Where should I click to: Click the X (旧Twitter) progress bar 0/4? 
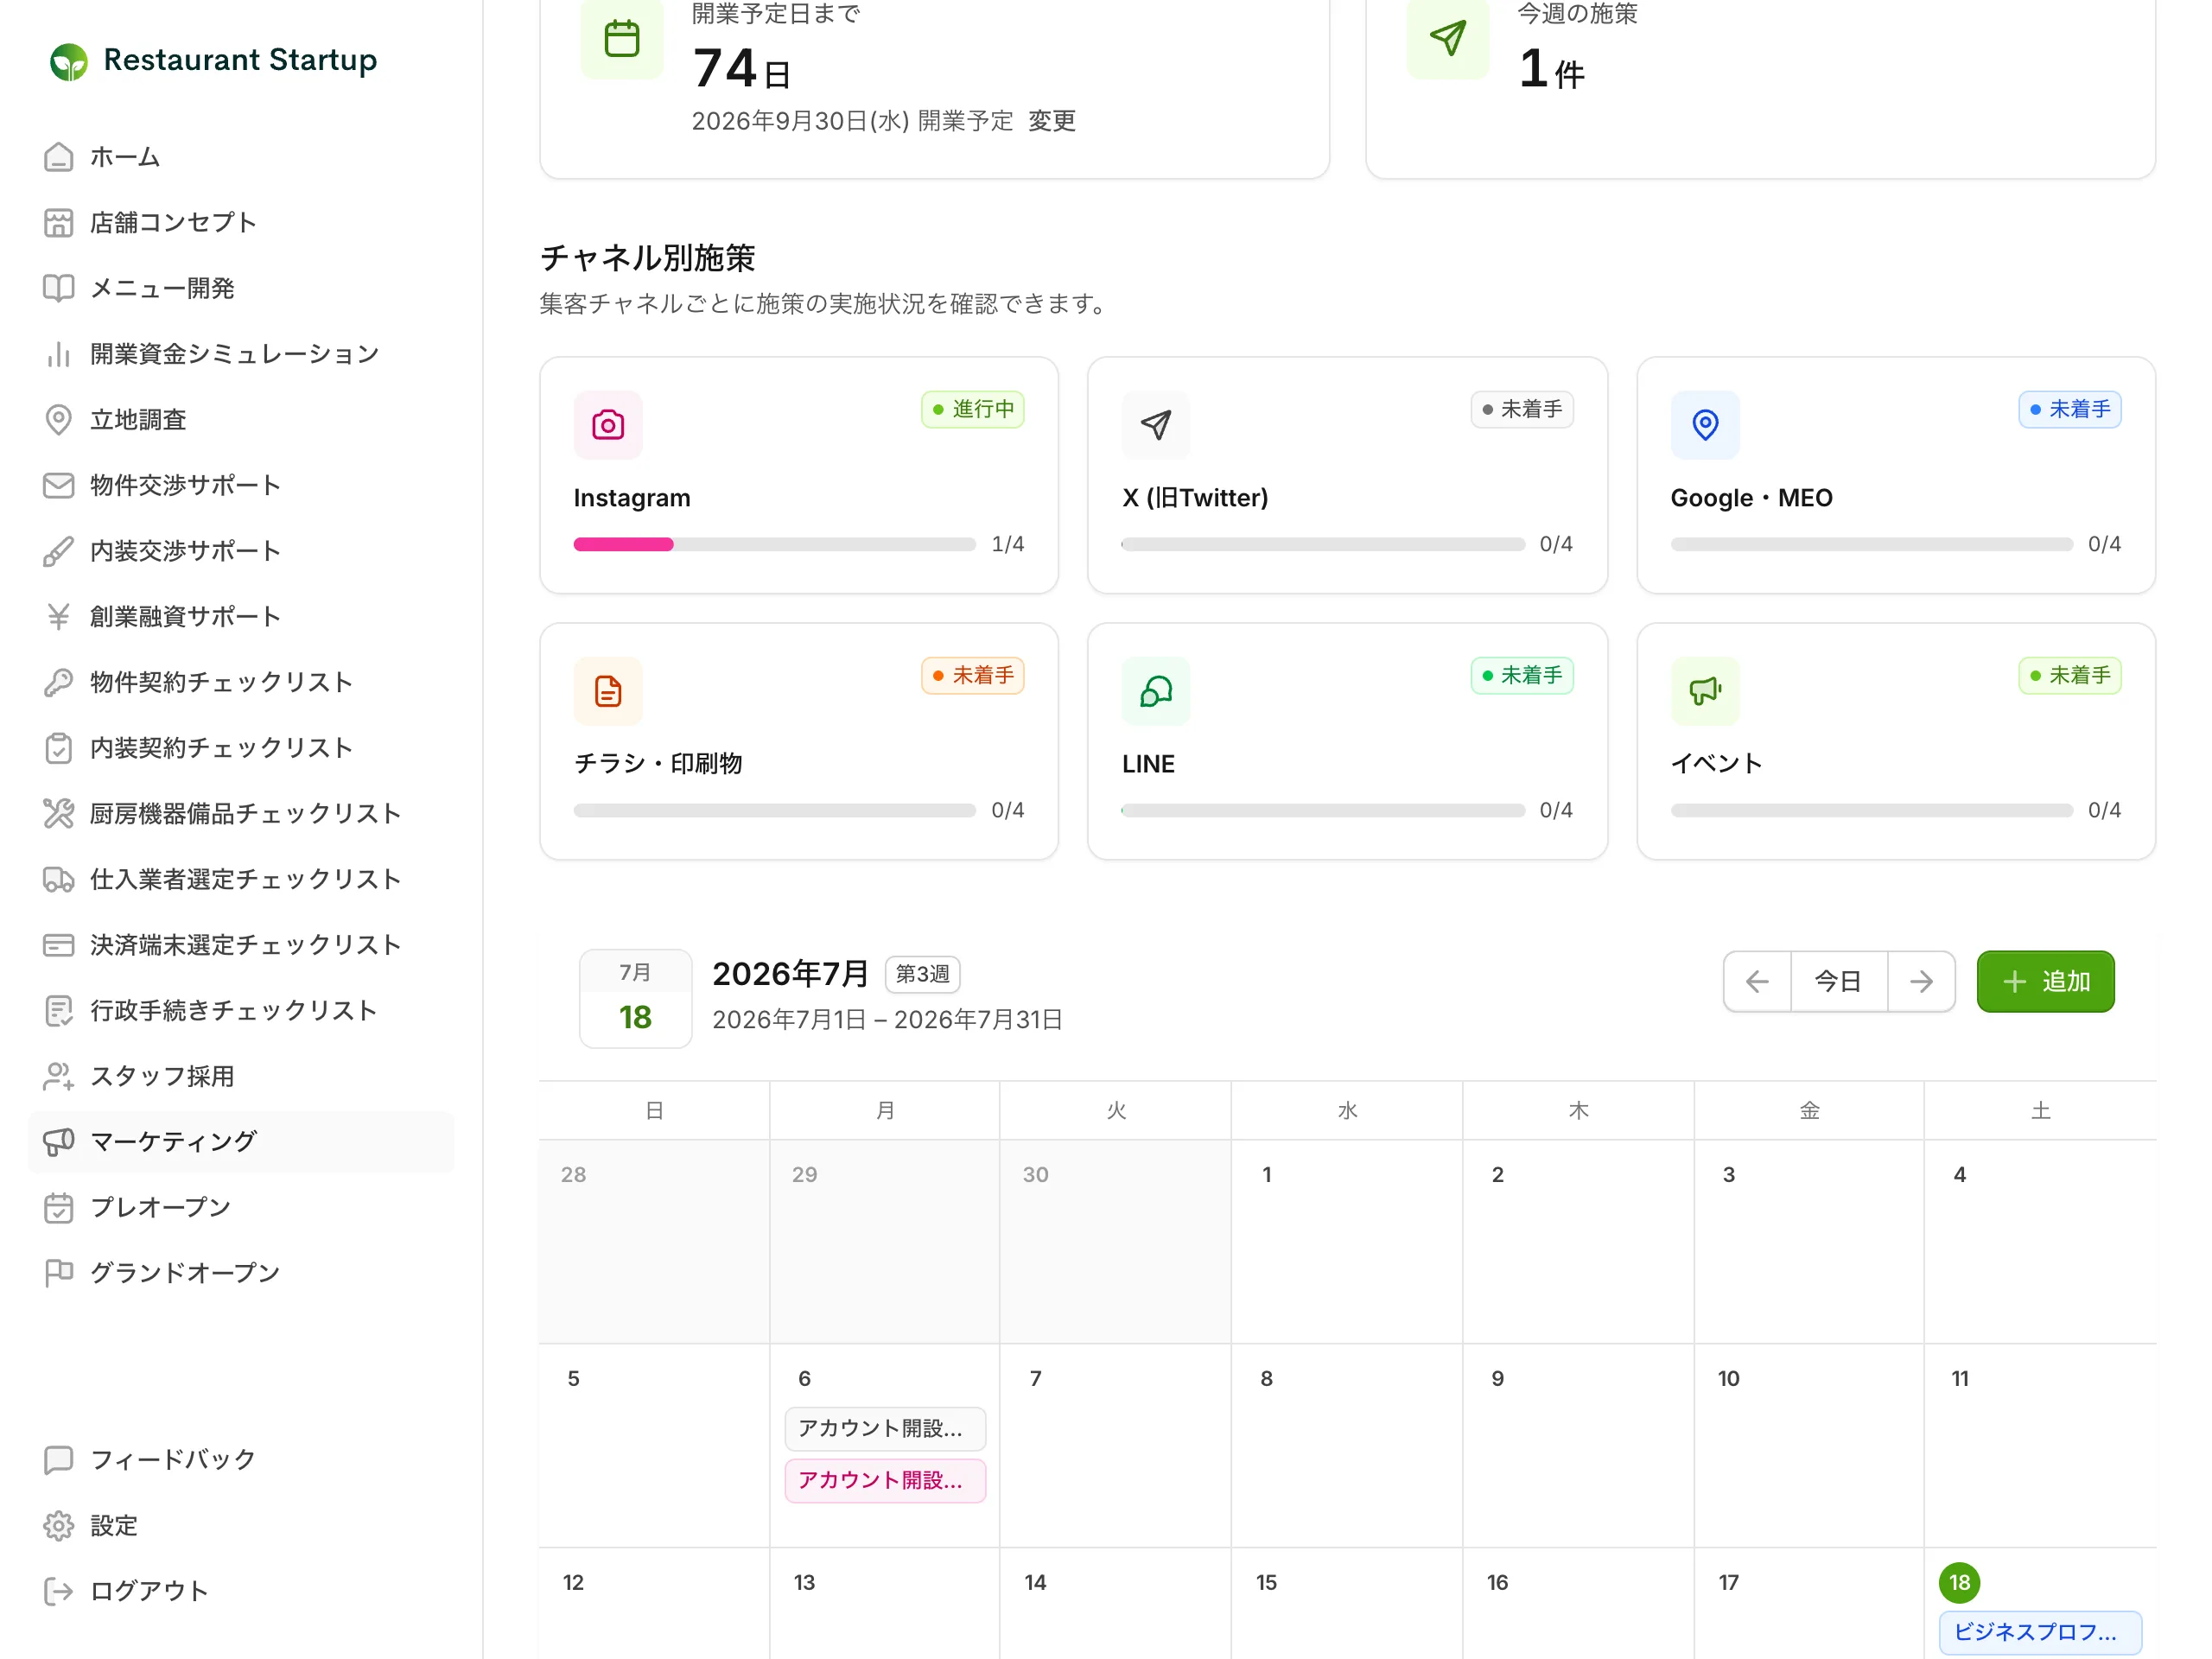click(1322, 545)
